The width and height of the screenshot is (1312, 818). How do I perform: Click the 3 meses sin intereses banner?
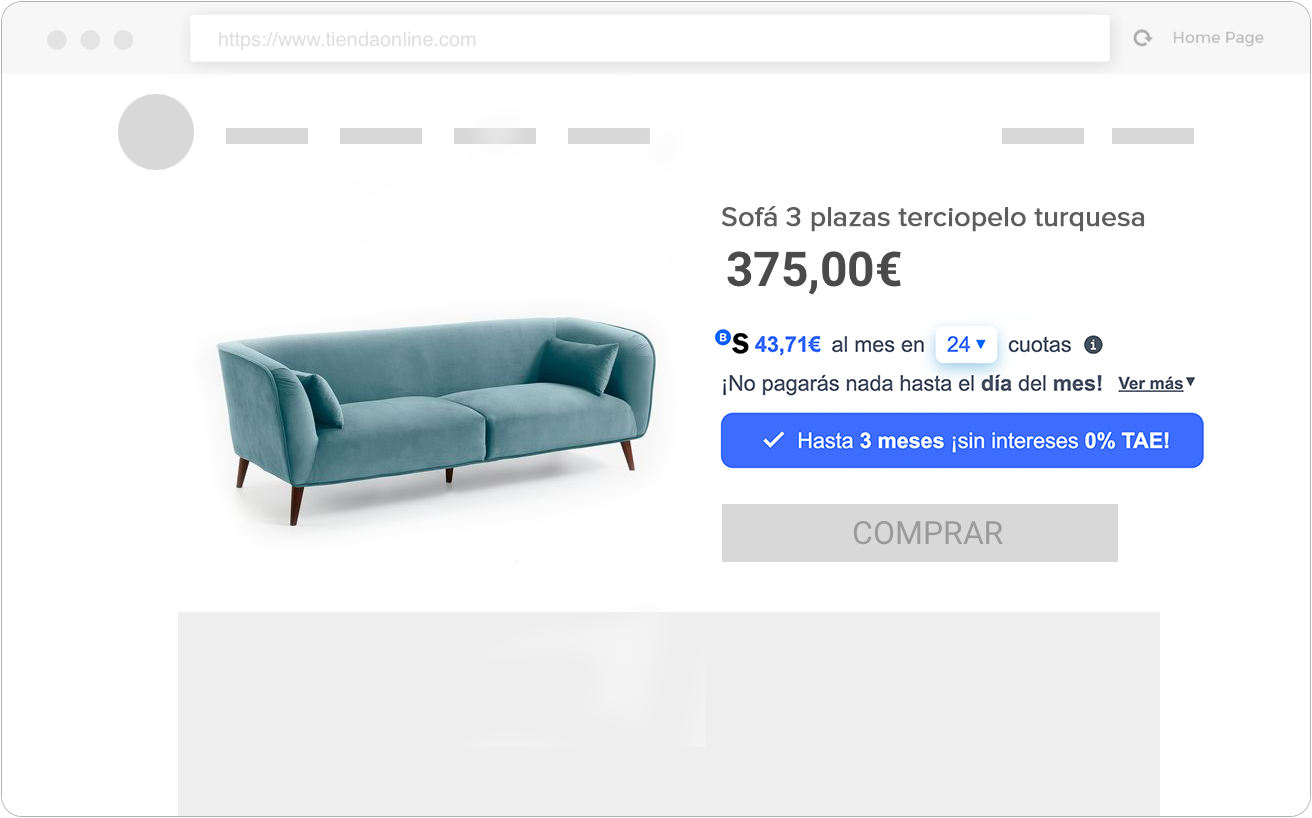pyautogui.click(x=962, y=440)
